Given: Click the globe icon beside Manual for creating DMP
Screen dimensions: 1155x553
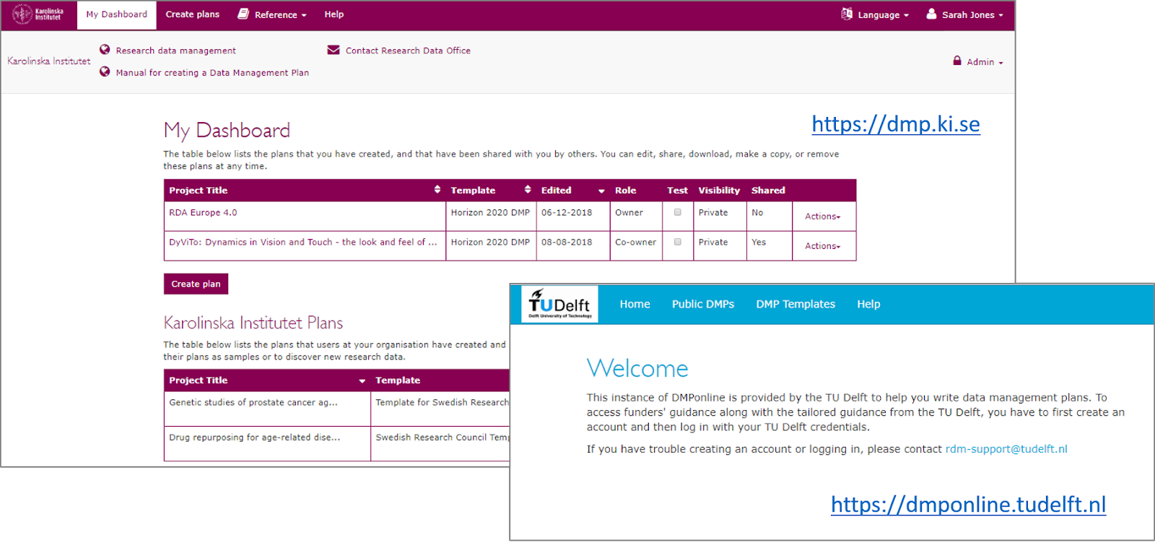Looking at the screenshot, I should pyautogui.click(x=105, y=72).
